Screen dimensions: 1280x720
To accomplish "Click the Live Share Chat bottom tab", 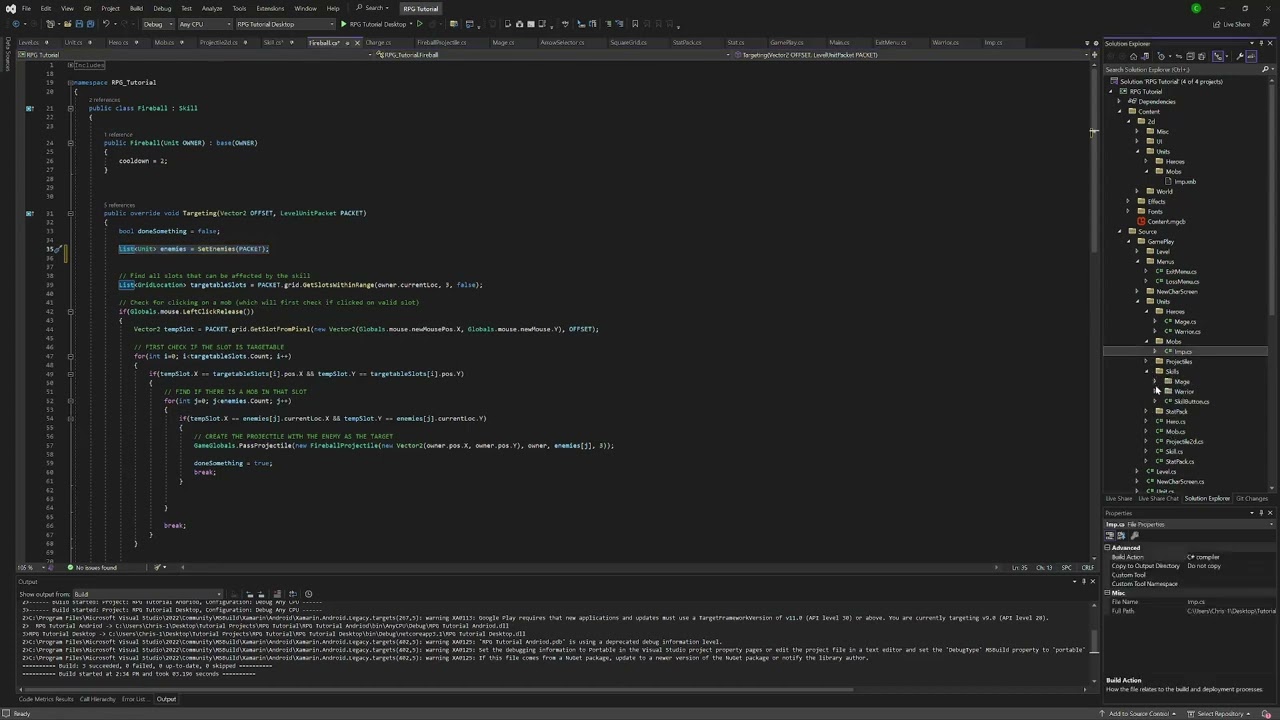I will (x=1158, y=498).
